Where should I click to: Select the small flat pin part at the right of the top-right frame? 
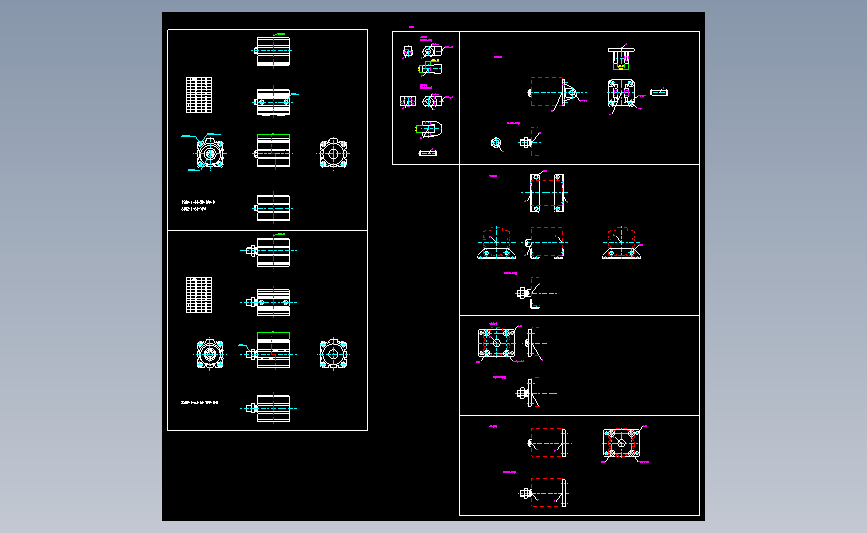pyautogui.click(x=659, y=92)
